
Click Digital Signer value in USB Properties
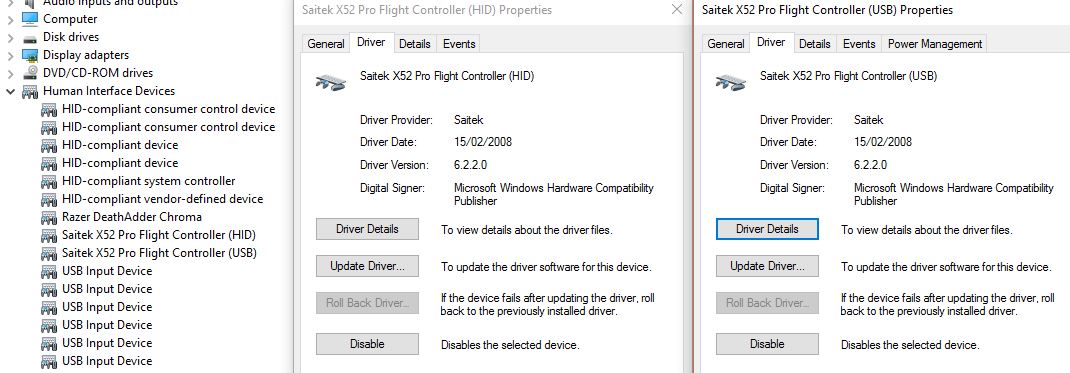pyautogui.click(x=954, y=194)
